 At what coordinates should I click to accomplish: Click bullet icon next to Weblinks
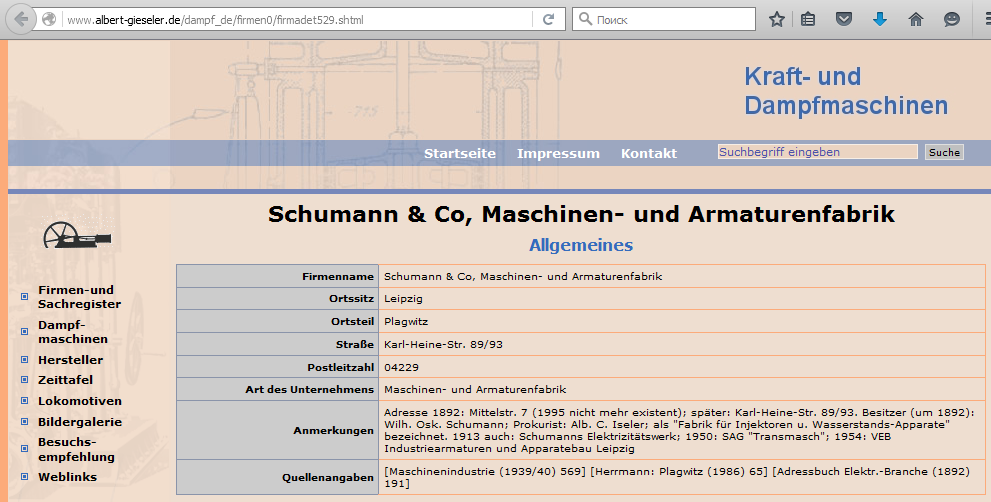pyautogui.click(x=25, y=476)
